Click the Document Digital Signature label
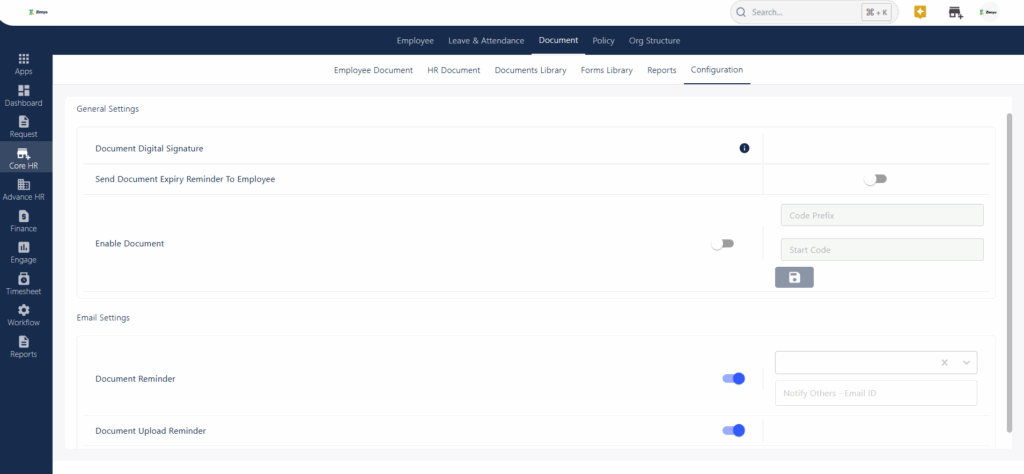The width and height of the screenshot is (1024, 474). coord(150,148)
